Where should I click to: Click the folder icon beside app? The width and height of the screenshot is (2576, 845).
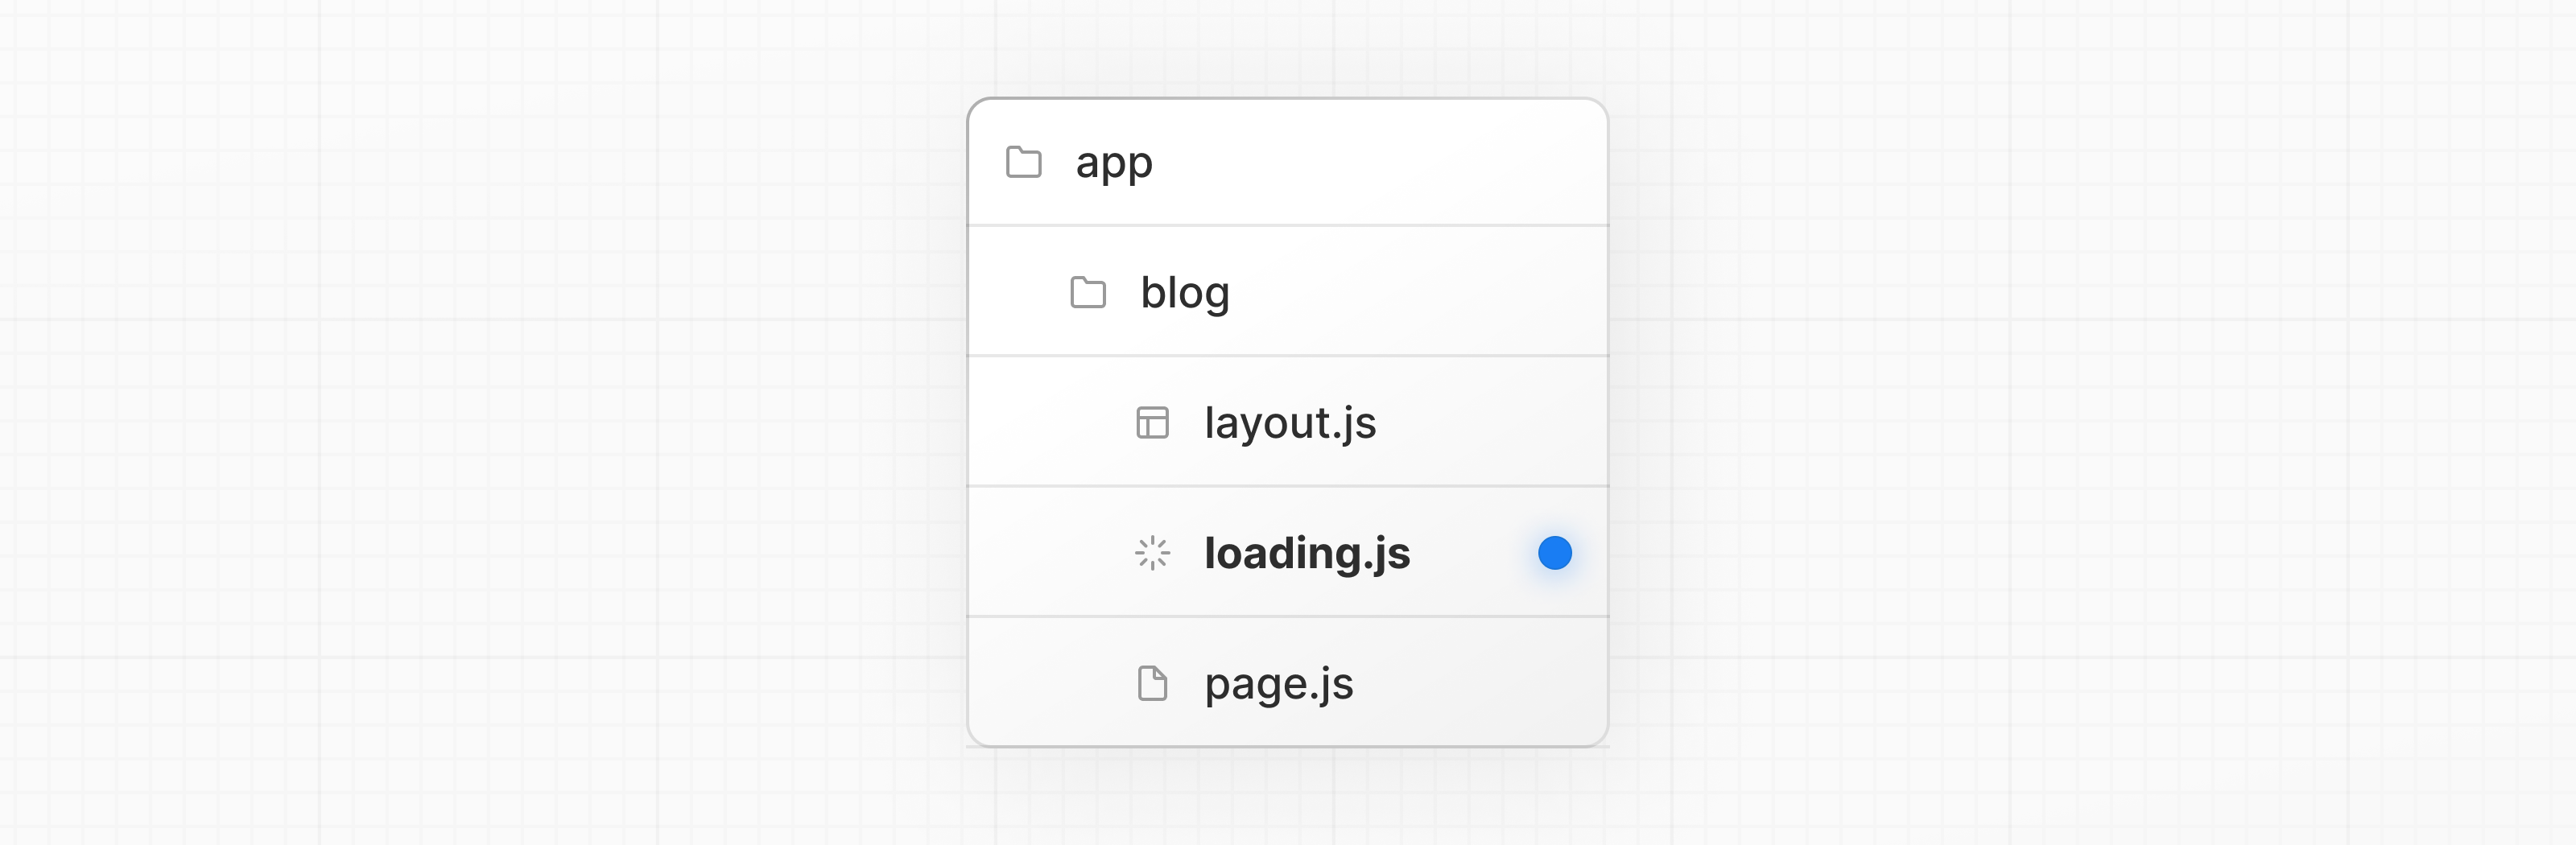[x=1023, y=162]
